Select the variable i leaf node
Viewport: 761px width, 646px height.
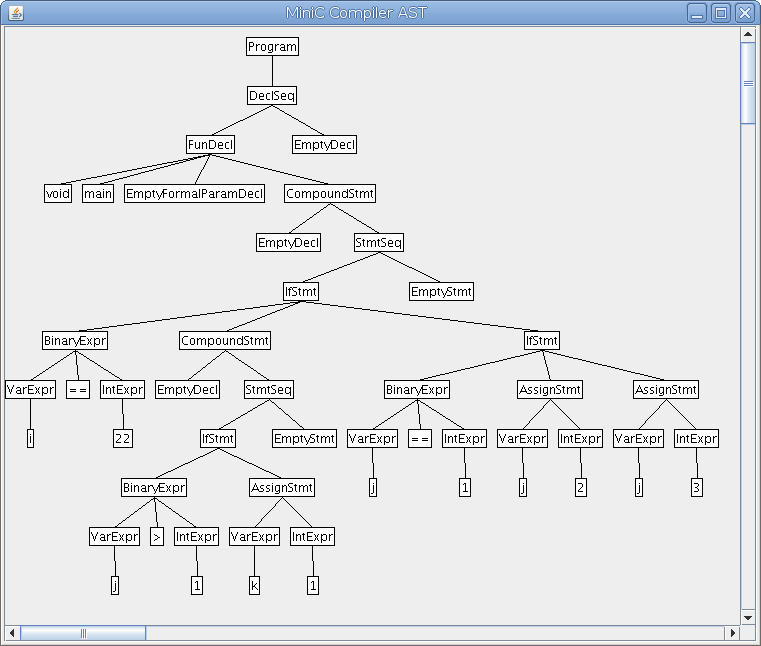(x=30, y=438)
